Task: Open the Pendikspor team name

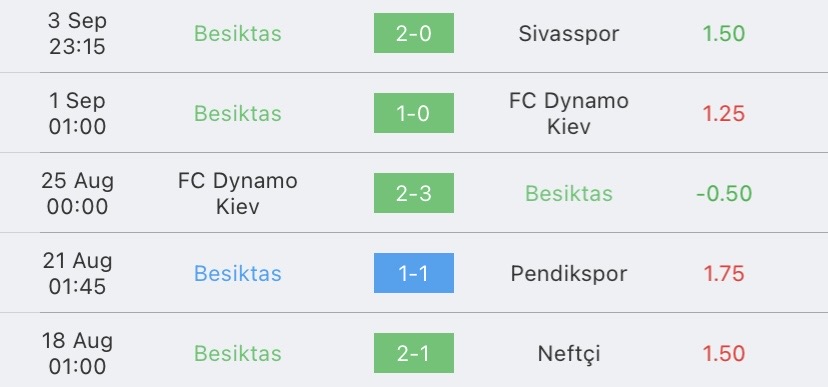Action: tap(569, 273)
